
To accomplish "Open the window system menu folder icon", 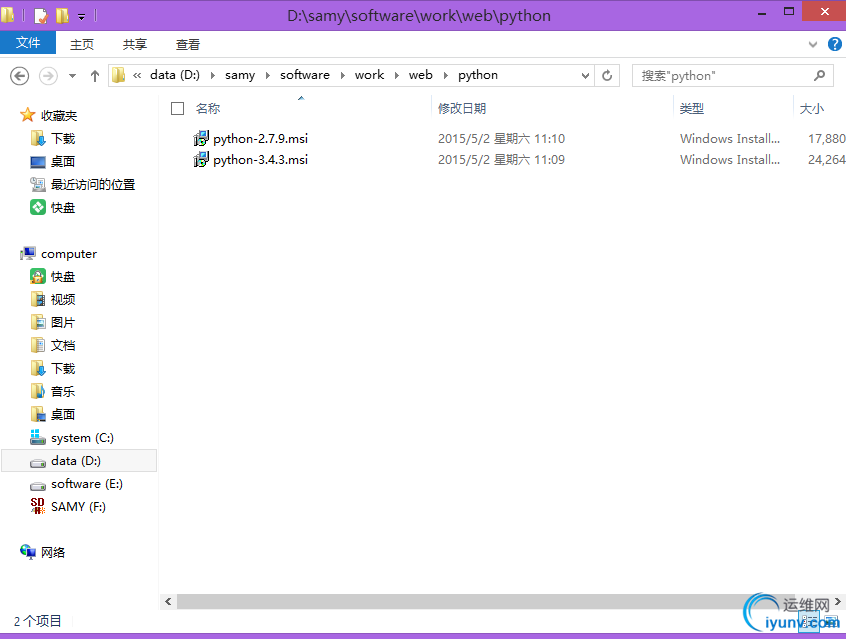I will point(8,15).
